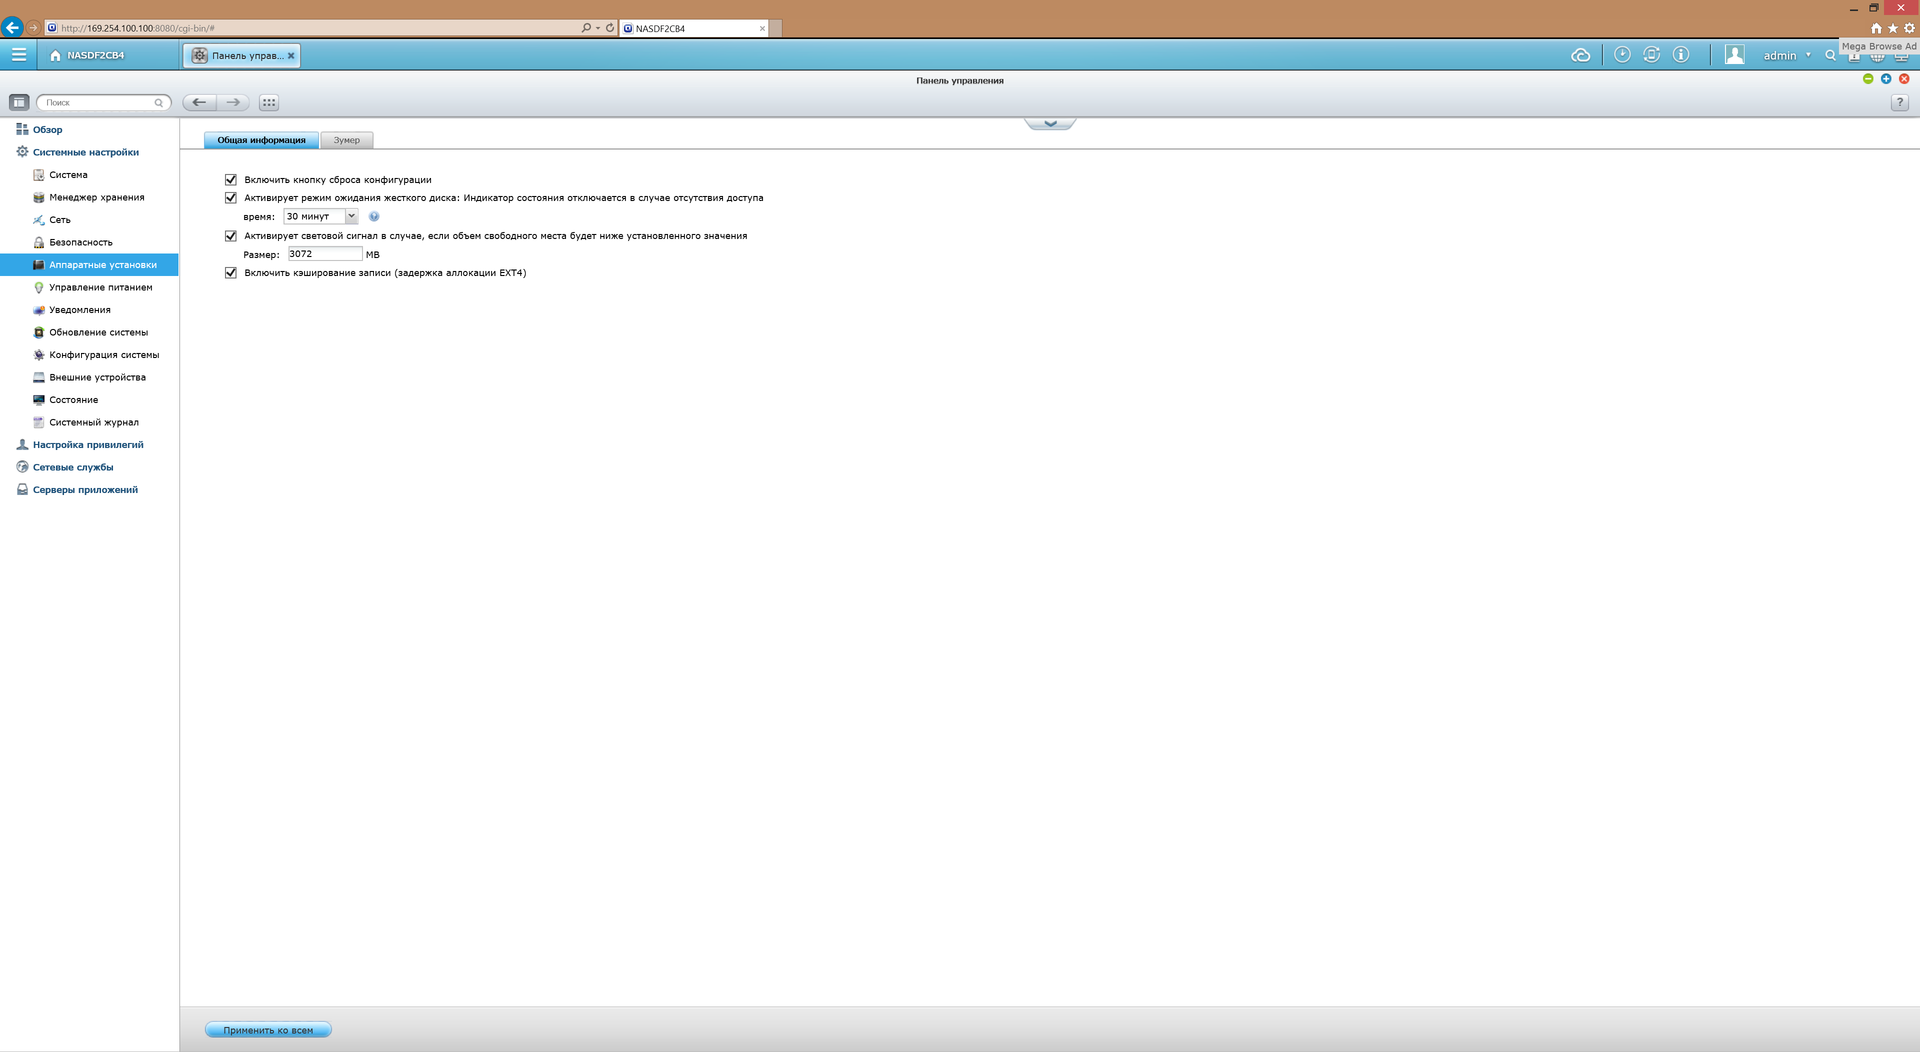Open Управление питанием in sidebar

pyautogui.click(x=100, y=287)
